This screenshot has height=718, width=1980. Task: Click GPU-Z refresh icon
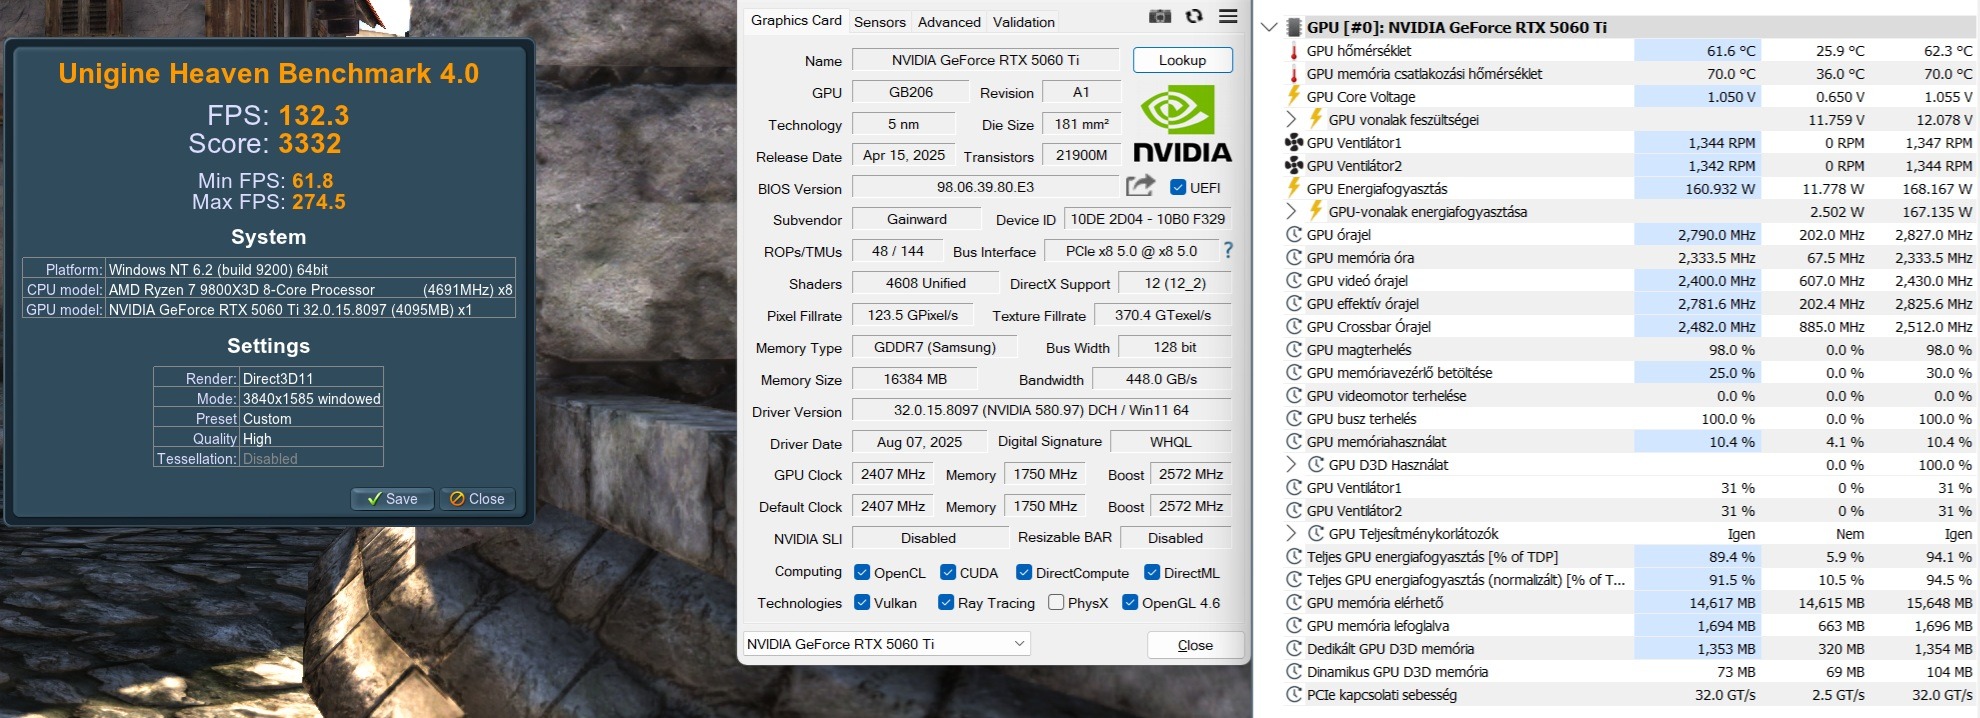click(x=1194, y=16)
